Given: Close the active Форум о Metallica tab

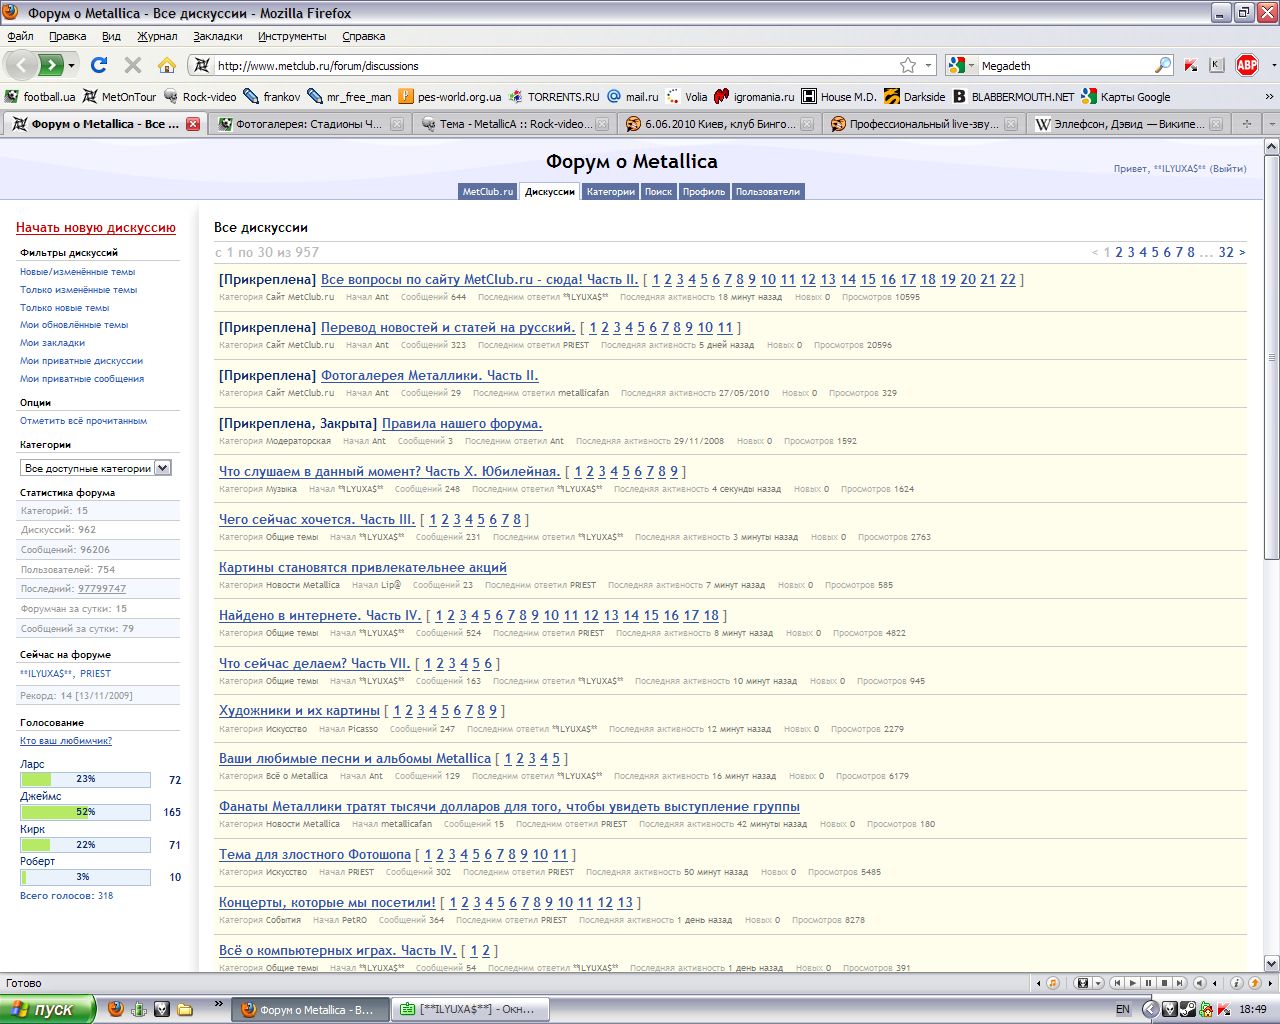Looking at the screenshot, I should (193, 124).
